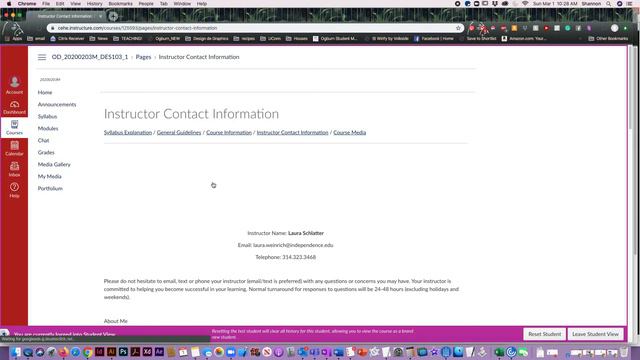Open Portfolium in course navigation
640x360 pixels.
(x=50, y=189)
